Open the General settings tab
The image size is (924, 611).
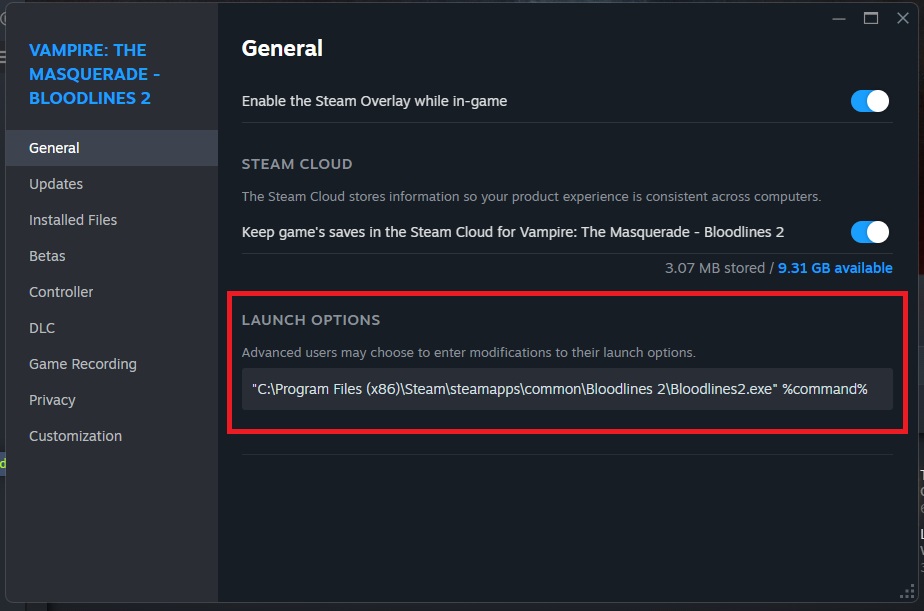(x=55, y=148)
